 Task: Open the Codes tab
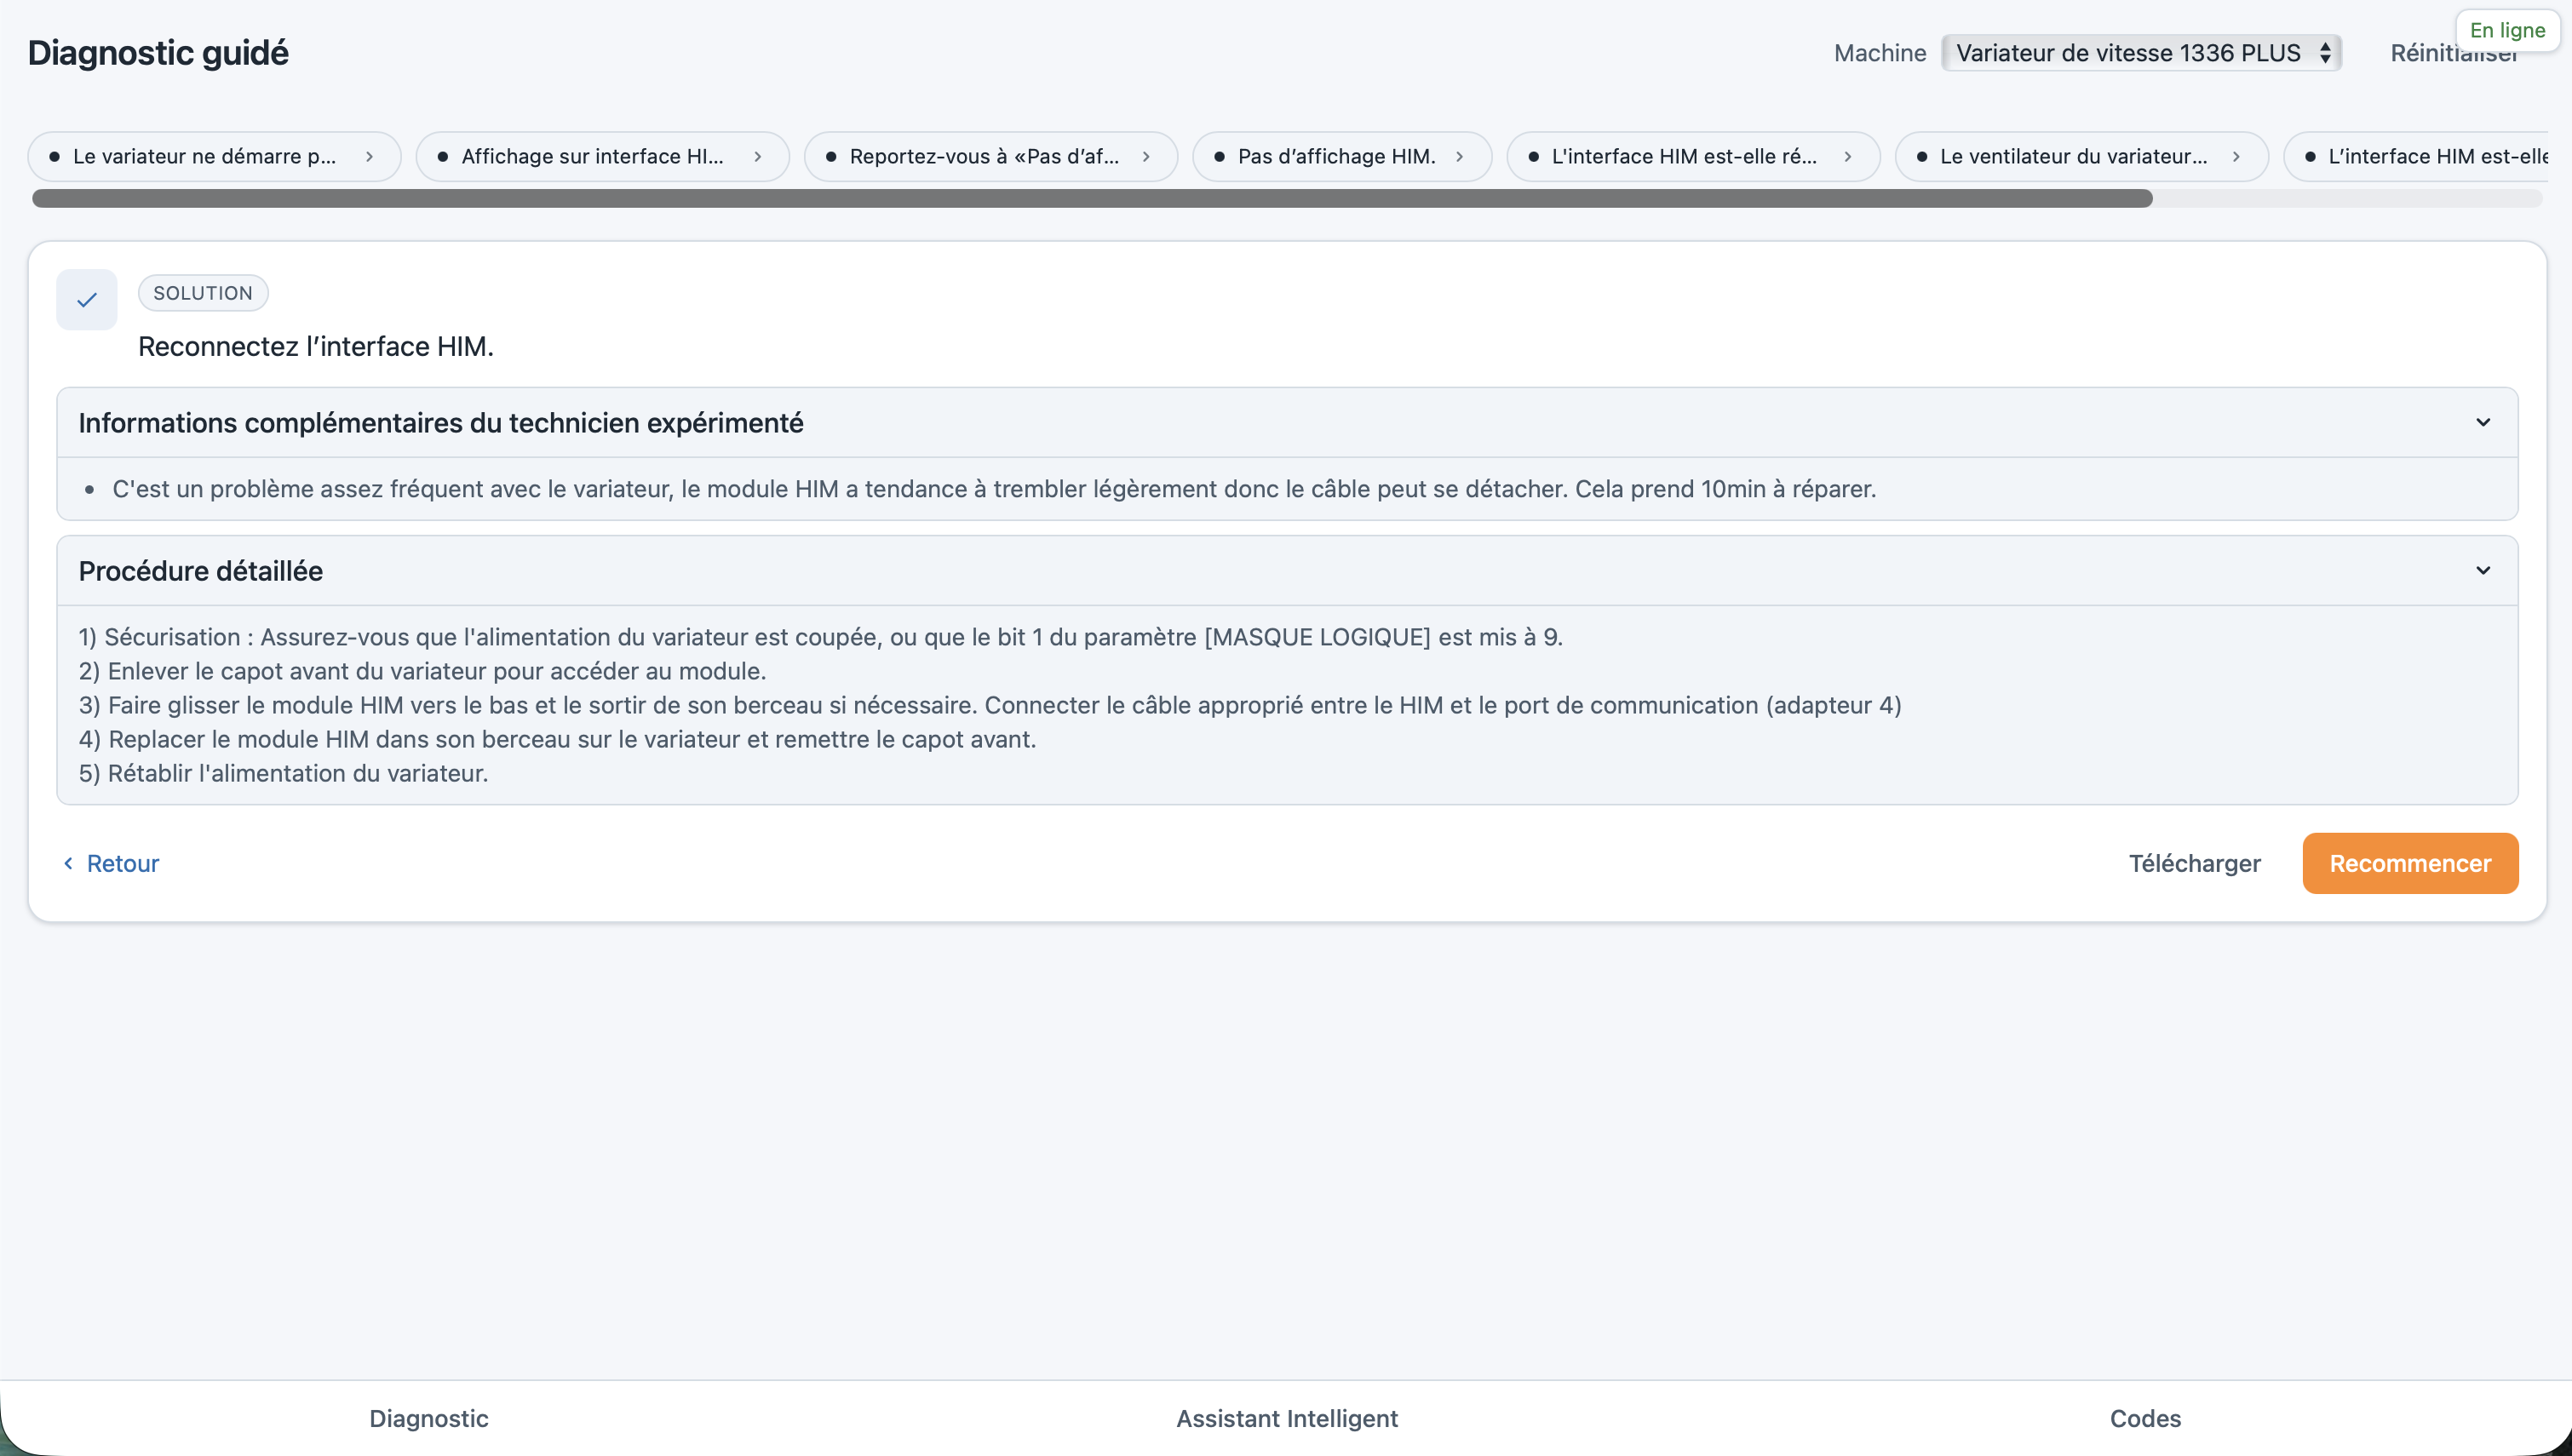coord(2144,1418)
